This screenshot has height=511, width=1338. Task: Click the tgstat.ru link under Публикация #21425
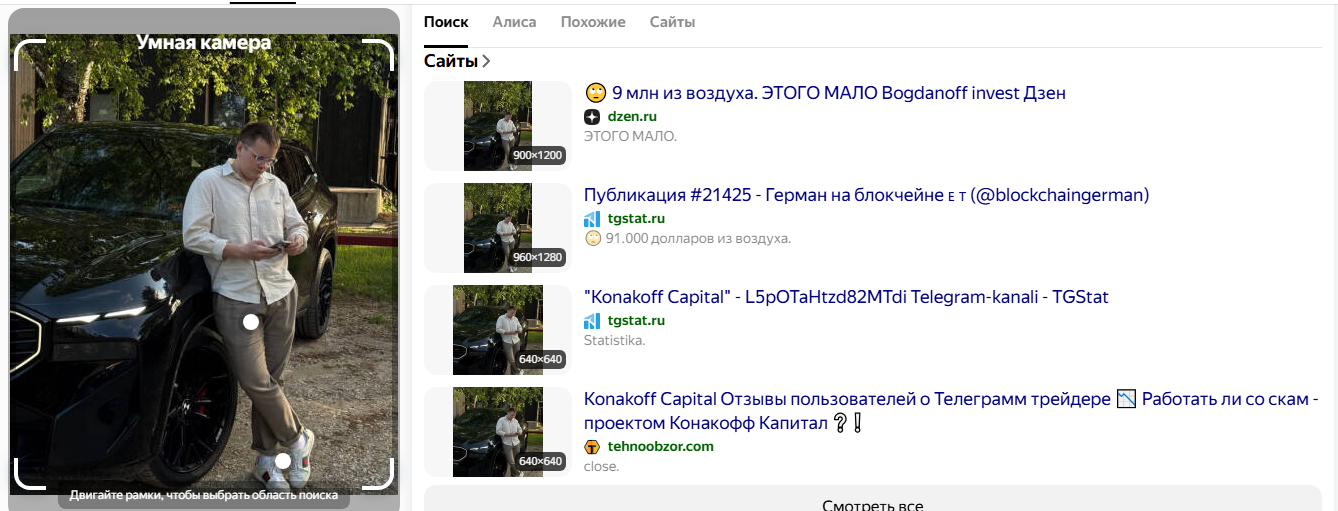coord(636,219)
